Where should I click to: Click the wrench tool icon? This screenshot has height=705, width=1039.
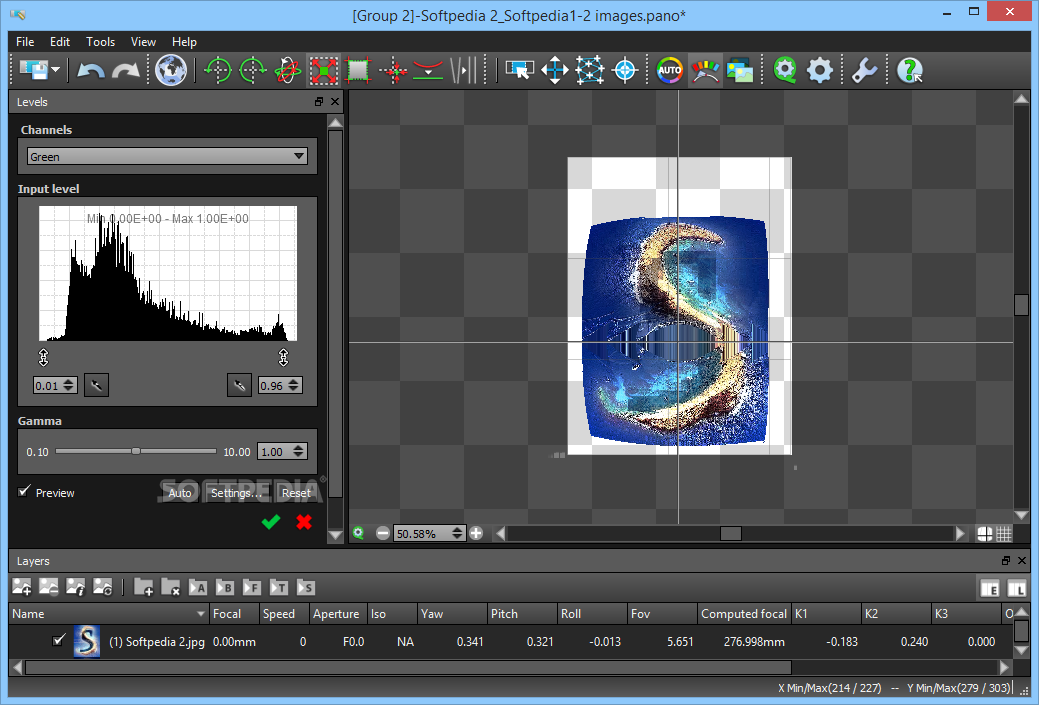click(x=865, y=70)
